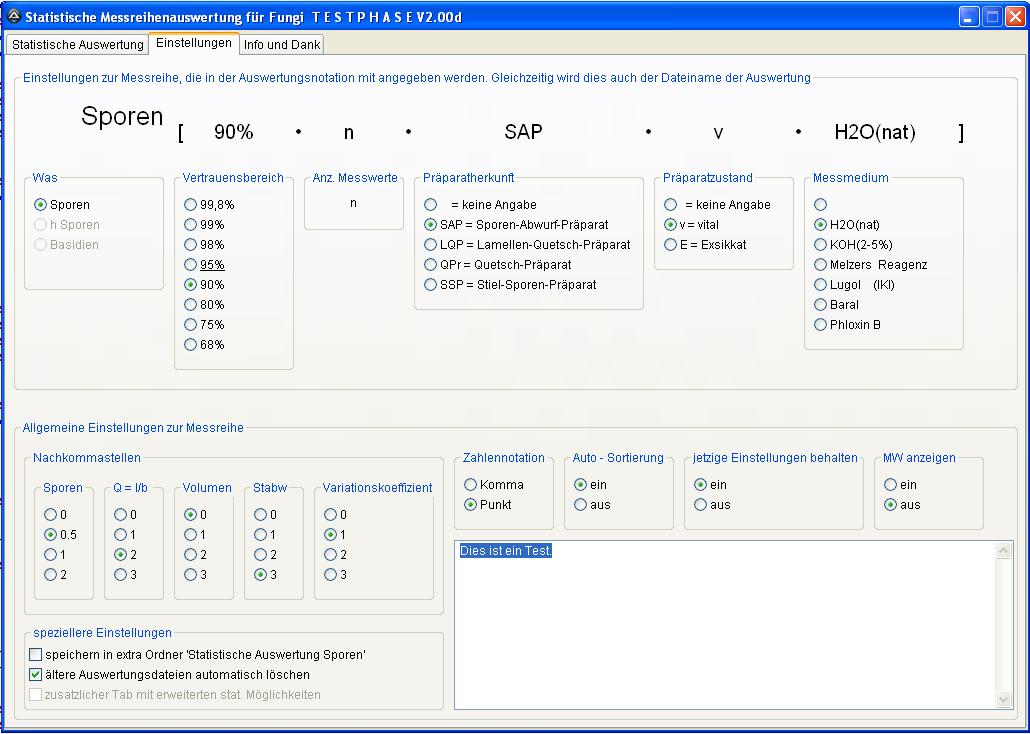Click the application icon in title bar
The width and height of the screenshot is (1030, 734).
click(13, 17)
